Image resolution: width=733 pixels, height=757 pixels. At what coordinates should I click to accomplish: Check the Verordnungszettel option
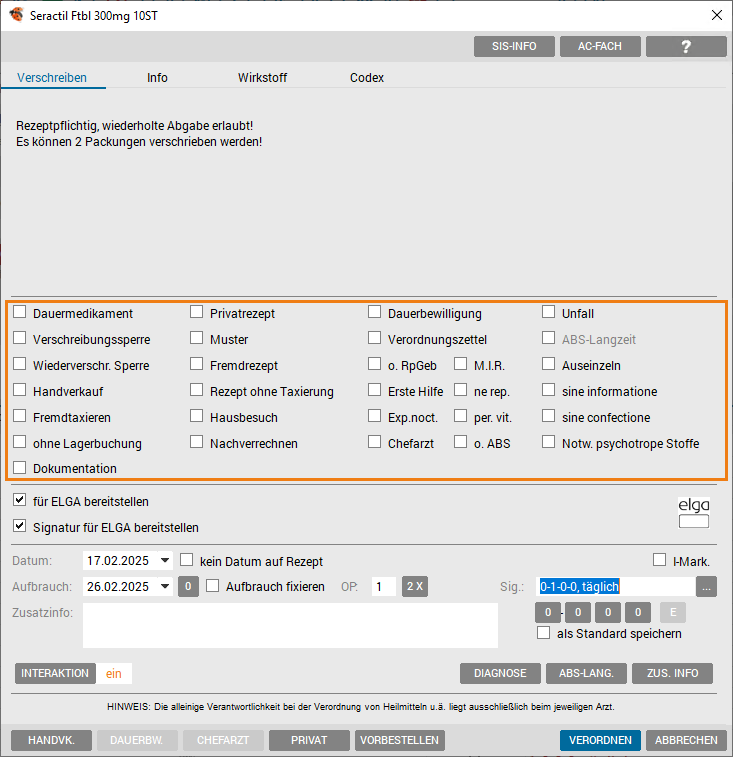point(374,338)
